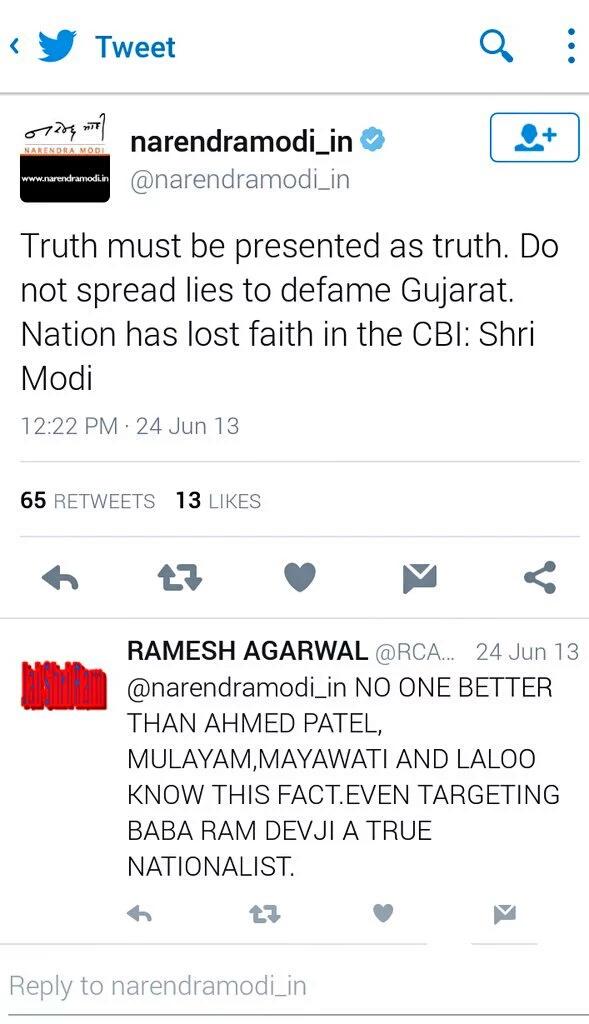
Task: Open the @narendramodi_in mention in reply
Action: coord(236,688)
